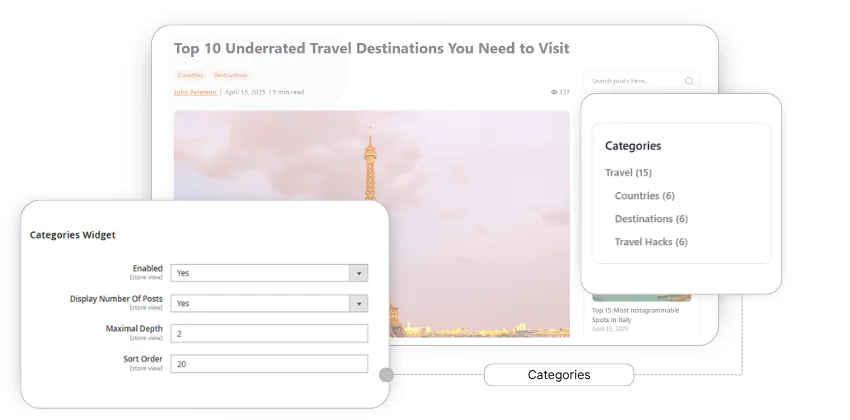
Task: Open the Destinations (6) category
Action: pos(651,219)
